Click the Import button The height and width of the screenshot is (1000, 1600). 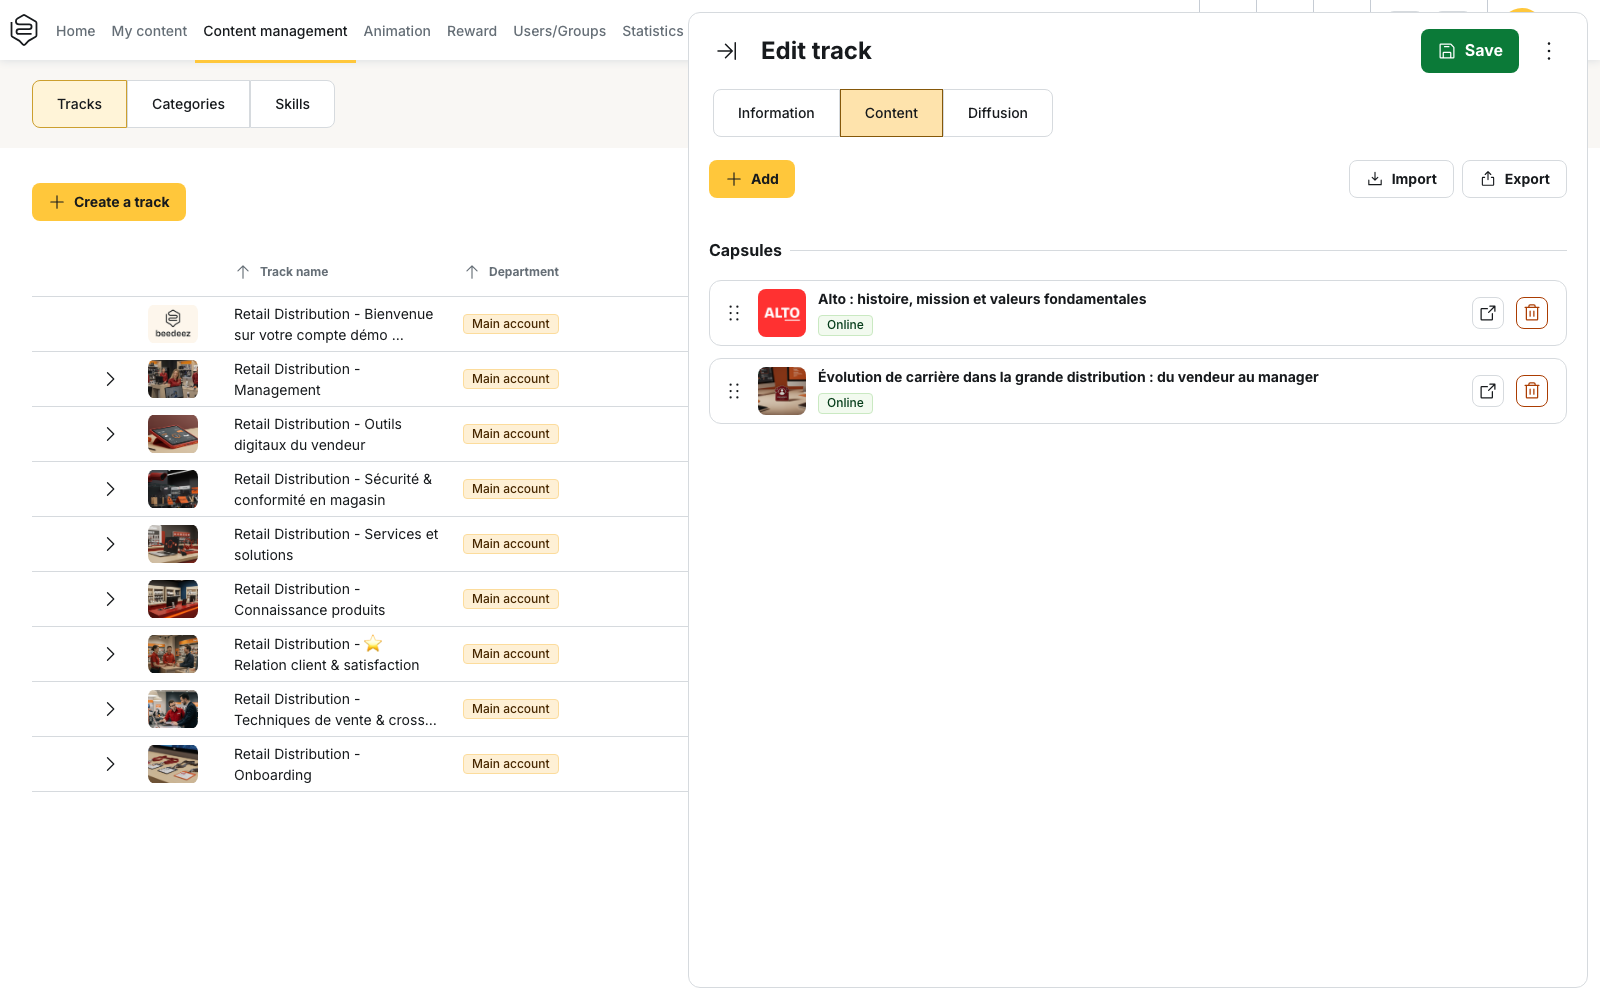pos(1401,179)
